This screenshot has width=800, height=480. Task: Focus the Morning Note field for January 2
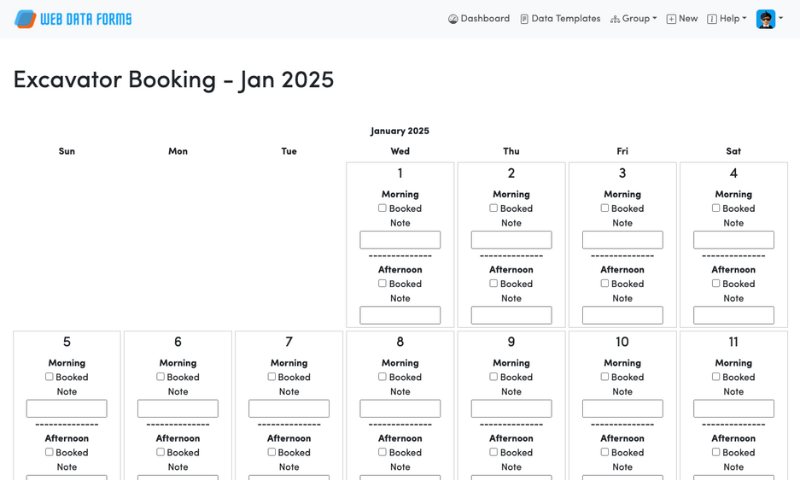[x=511, y=240]
